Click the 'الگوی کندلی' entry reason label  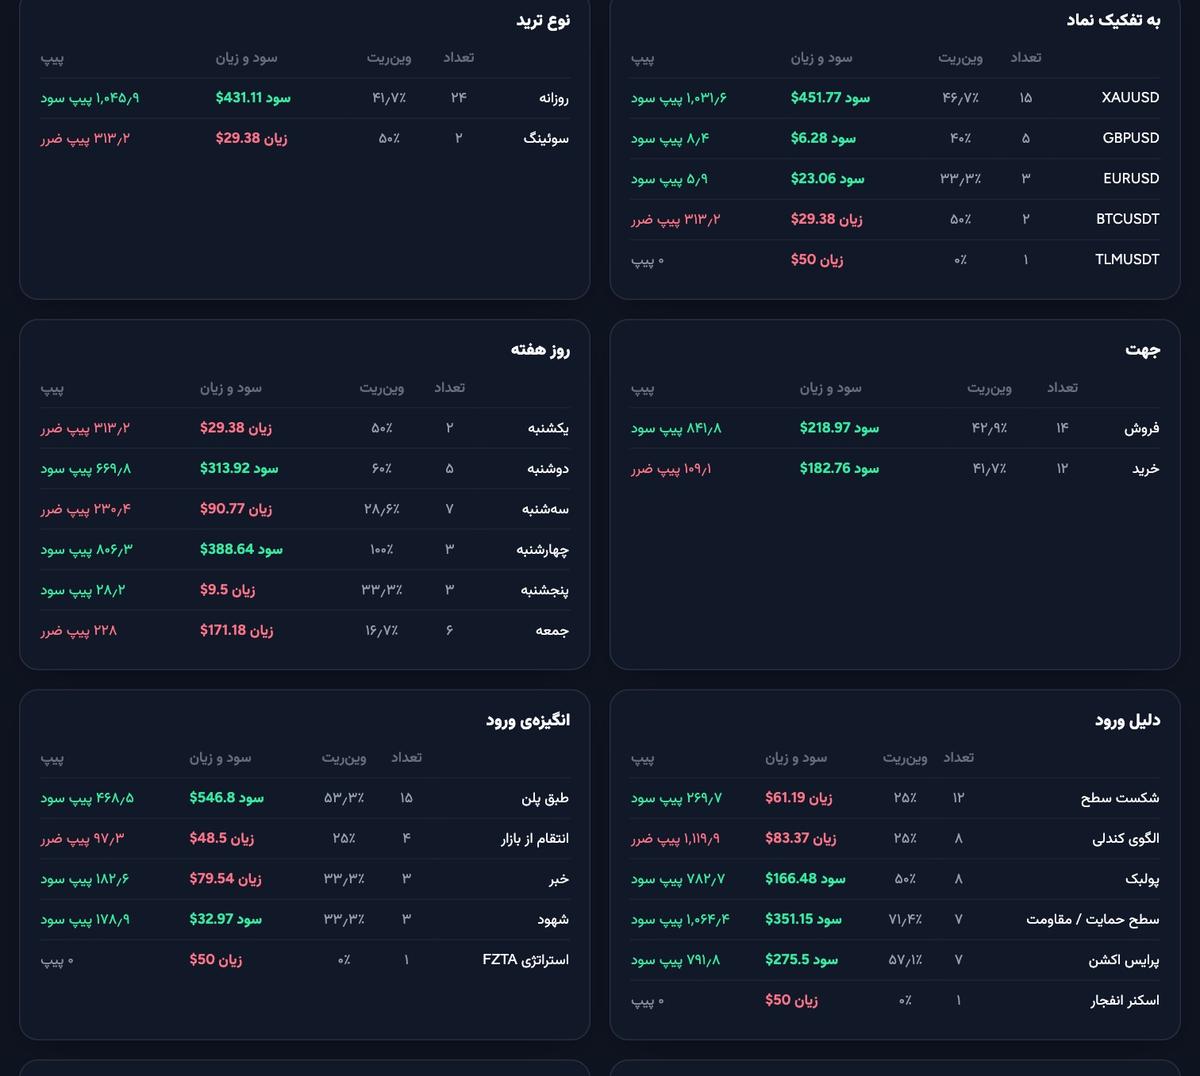[x=1126, y=838]
